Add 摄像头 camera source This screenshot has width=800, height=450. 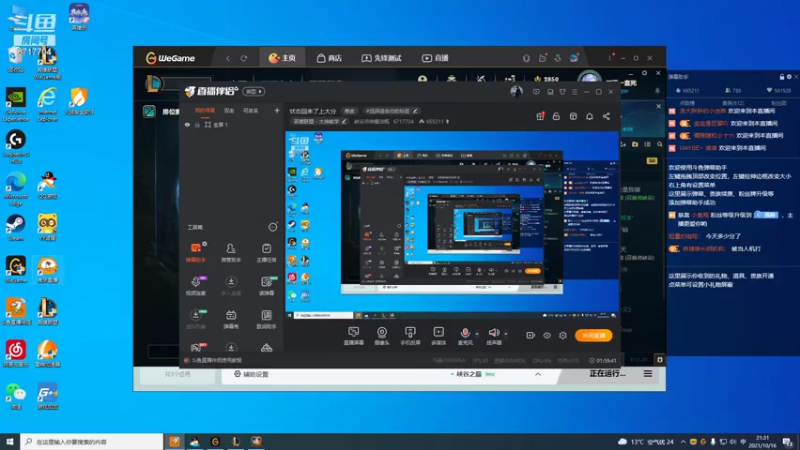coord(382,336)
